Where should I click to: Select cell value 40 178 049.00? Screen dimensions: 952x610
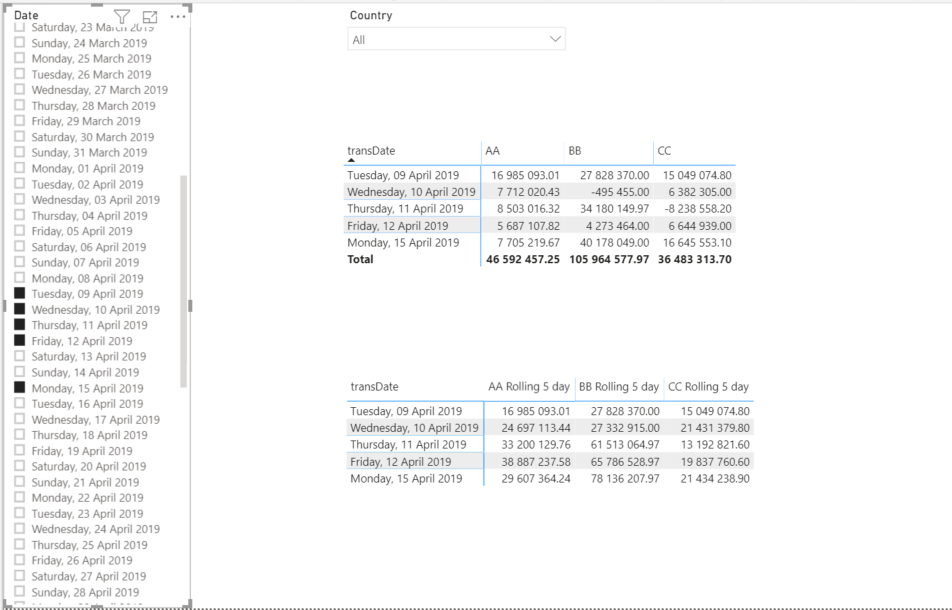tap(614, 242)
